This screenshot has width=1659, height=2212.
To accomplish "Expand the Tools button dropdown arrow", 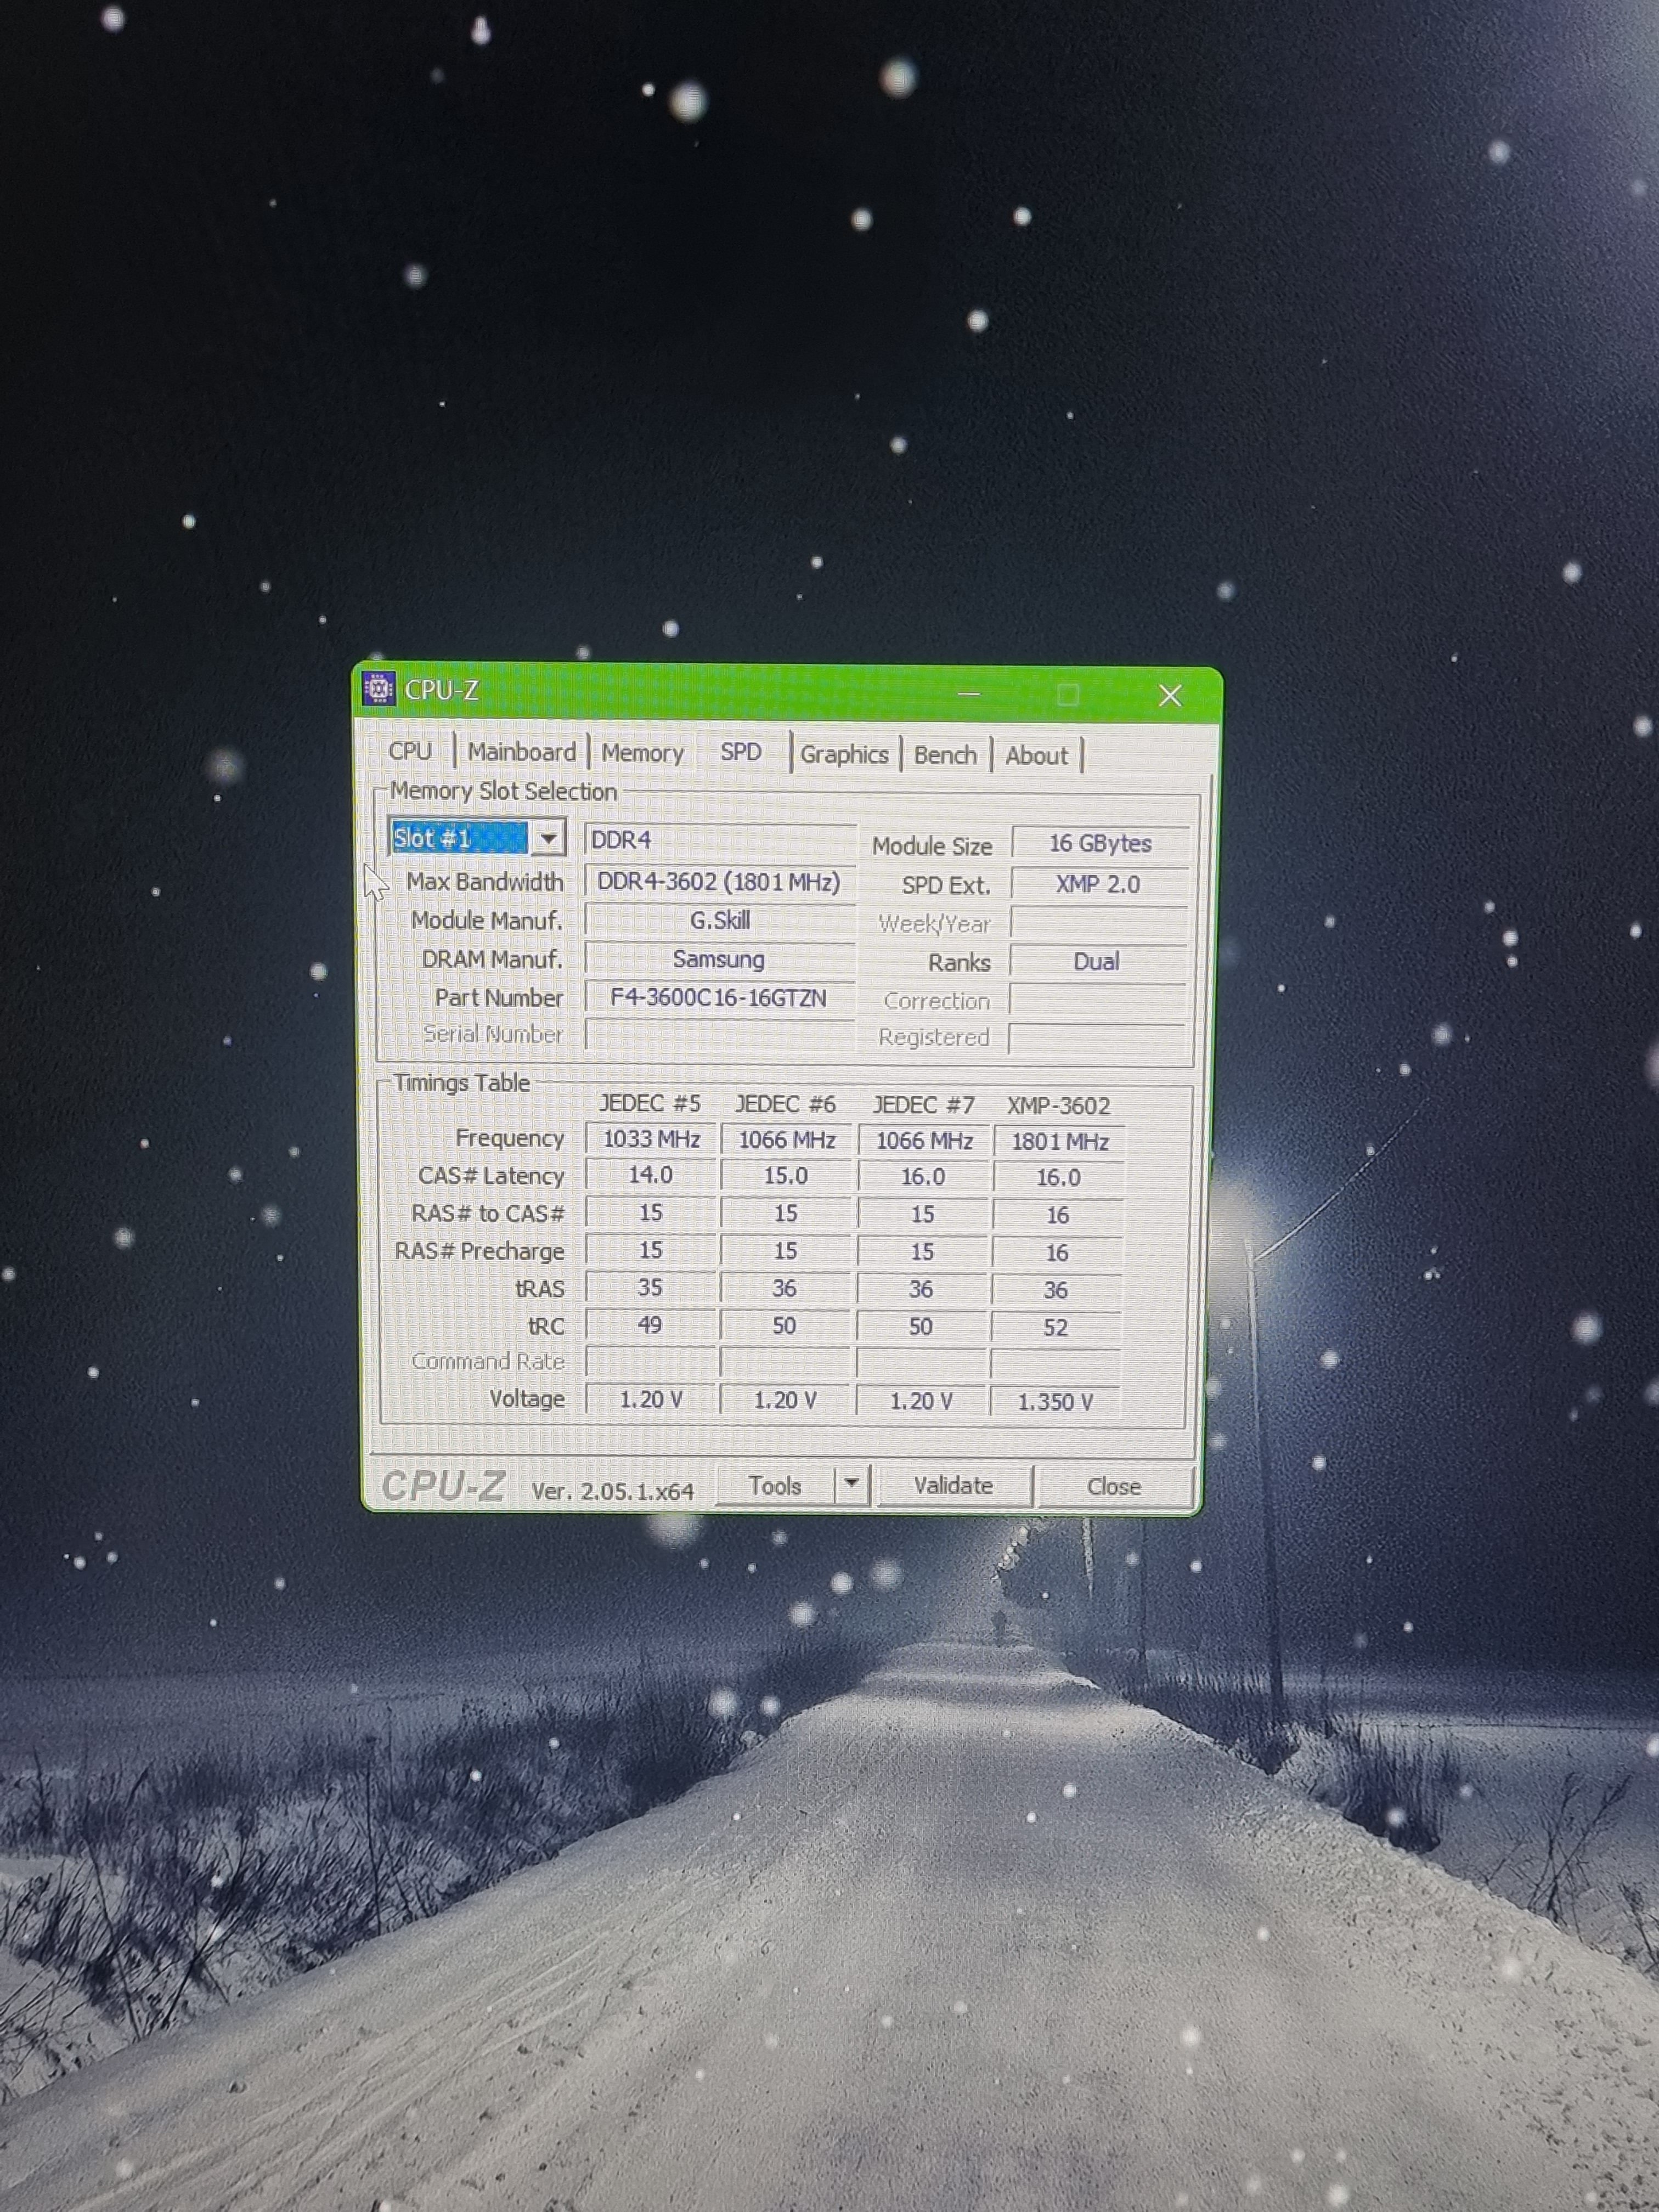I will pyautogui.click(x=851, y=1484).
